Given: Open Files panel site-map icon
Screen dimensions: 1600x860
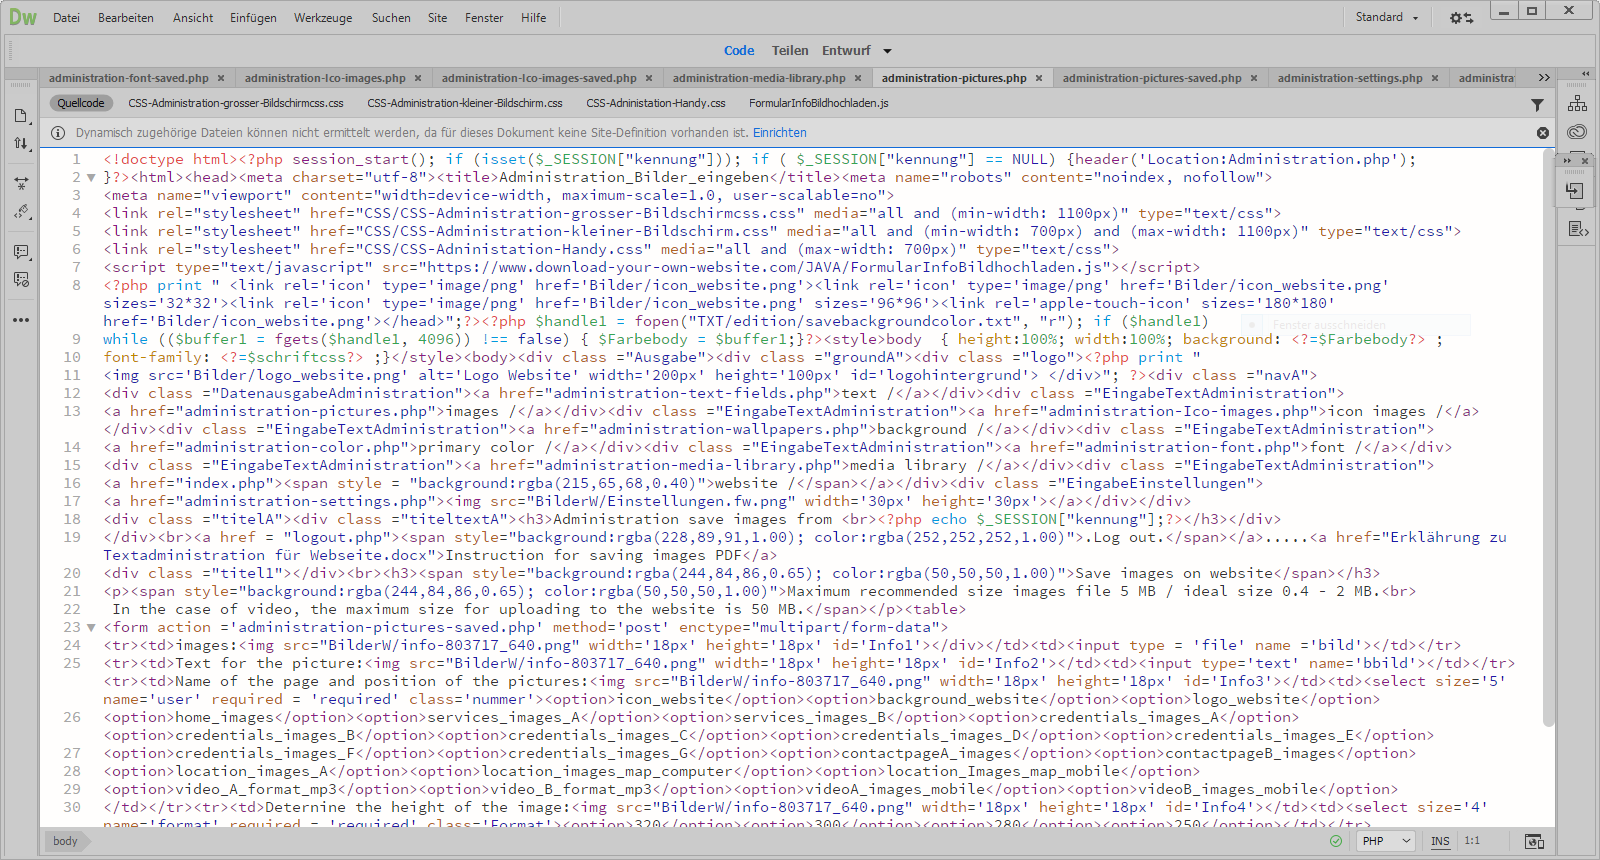Looking at the screenshot, I should click(1577, 103).
